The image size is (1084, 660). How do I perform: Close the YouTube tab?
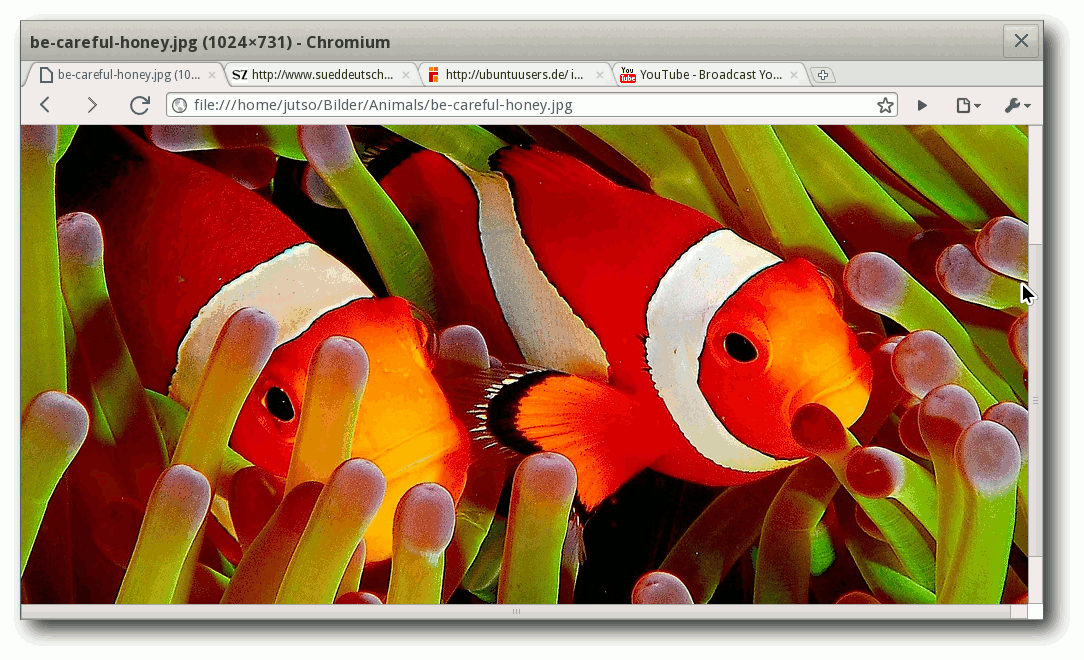(795, 75)
